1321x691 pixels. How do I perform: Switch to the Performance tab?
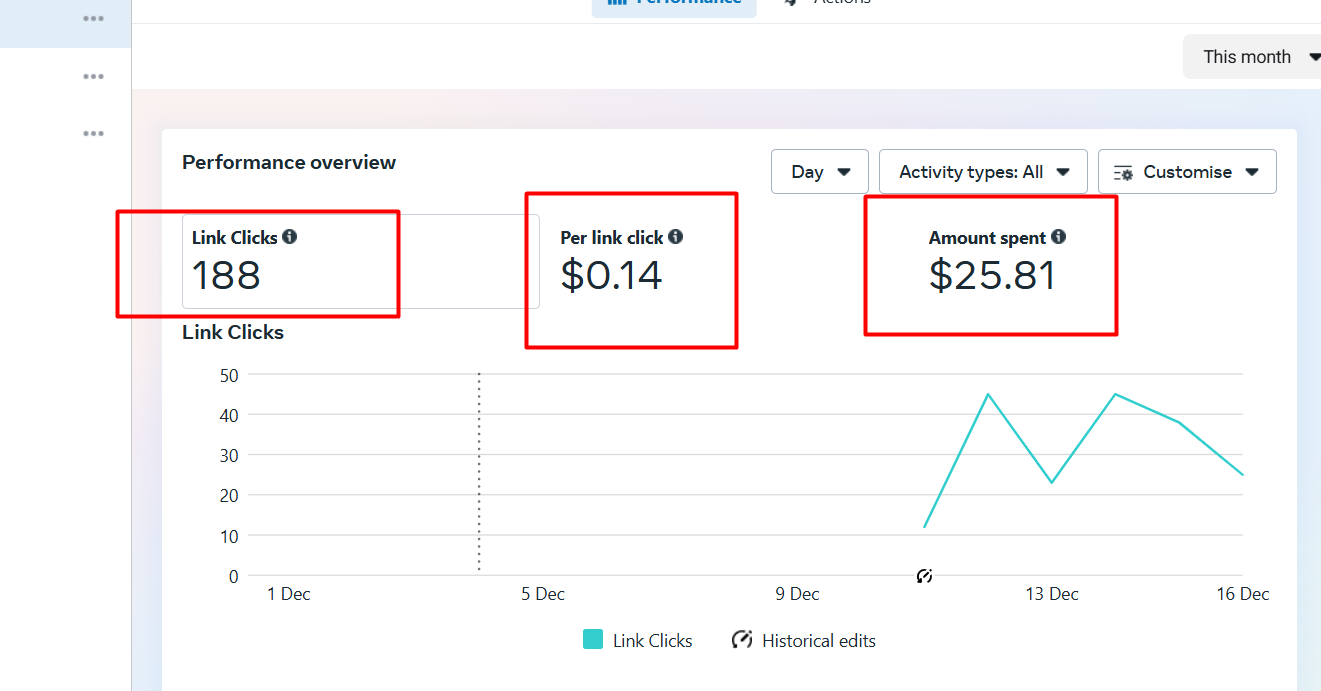click(674, 3)
